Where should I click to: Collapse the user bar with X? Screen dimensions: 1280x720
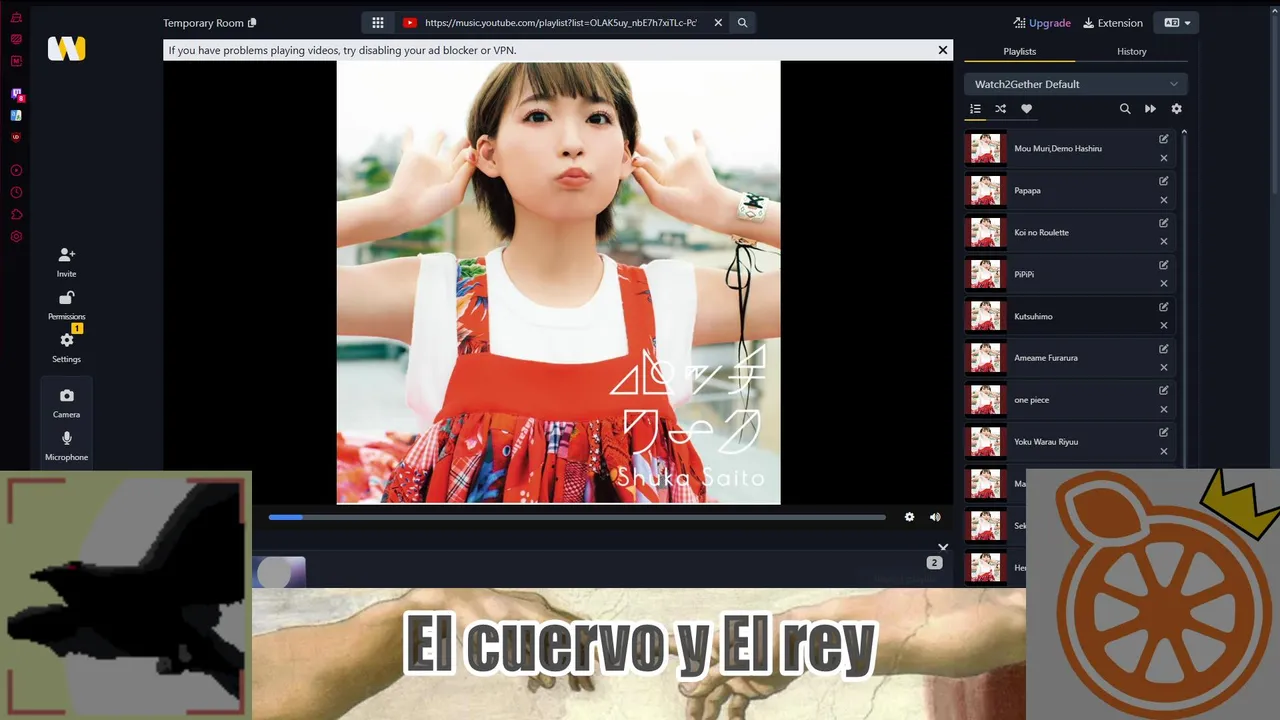943,547
